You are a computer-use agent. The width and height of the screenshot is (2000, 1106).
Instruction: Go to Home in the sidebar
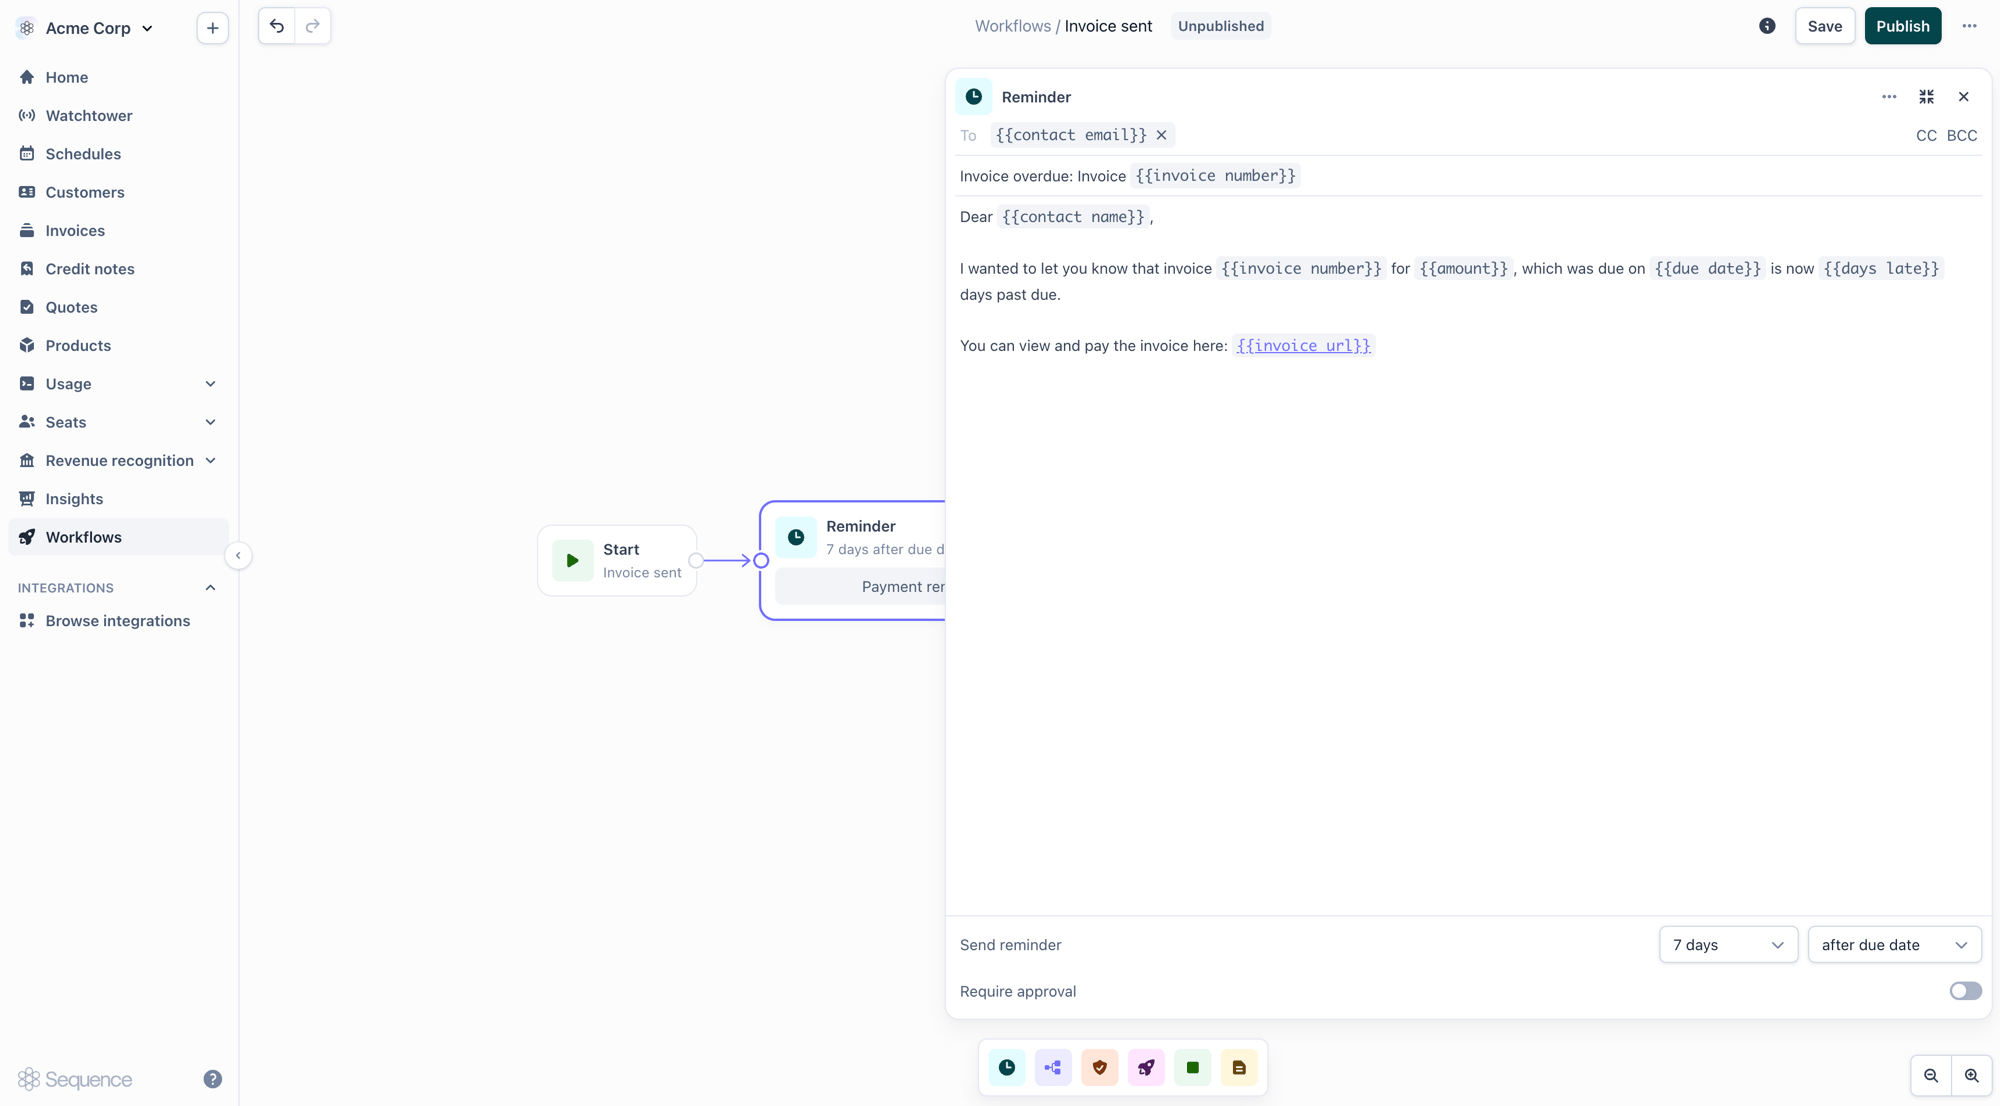(118, 77)
